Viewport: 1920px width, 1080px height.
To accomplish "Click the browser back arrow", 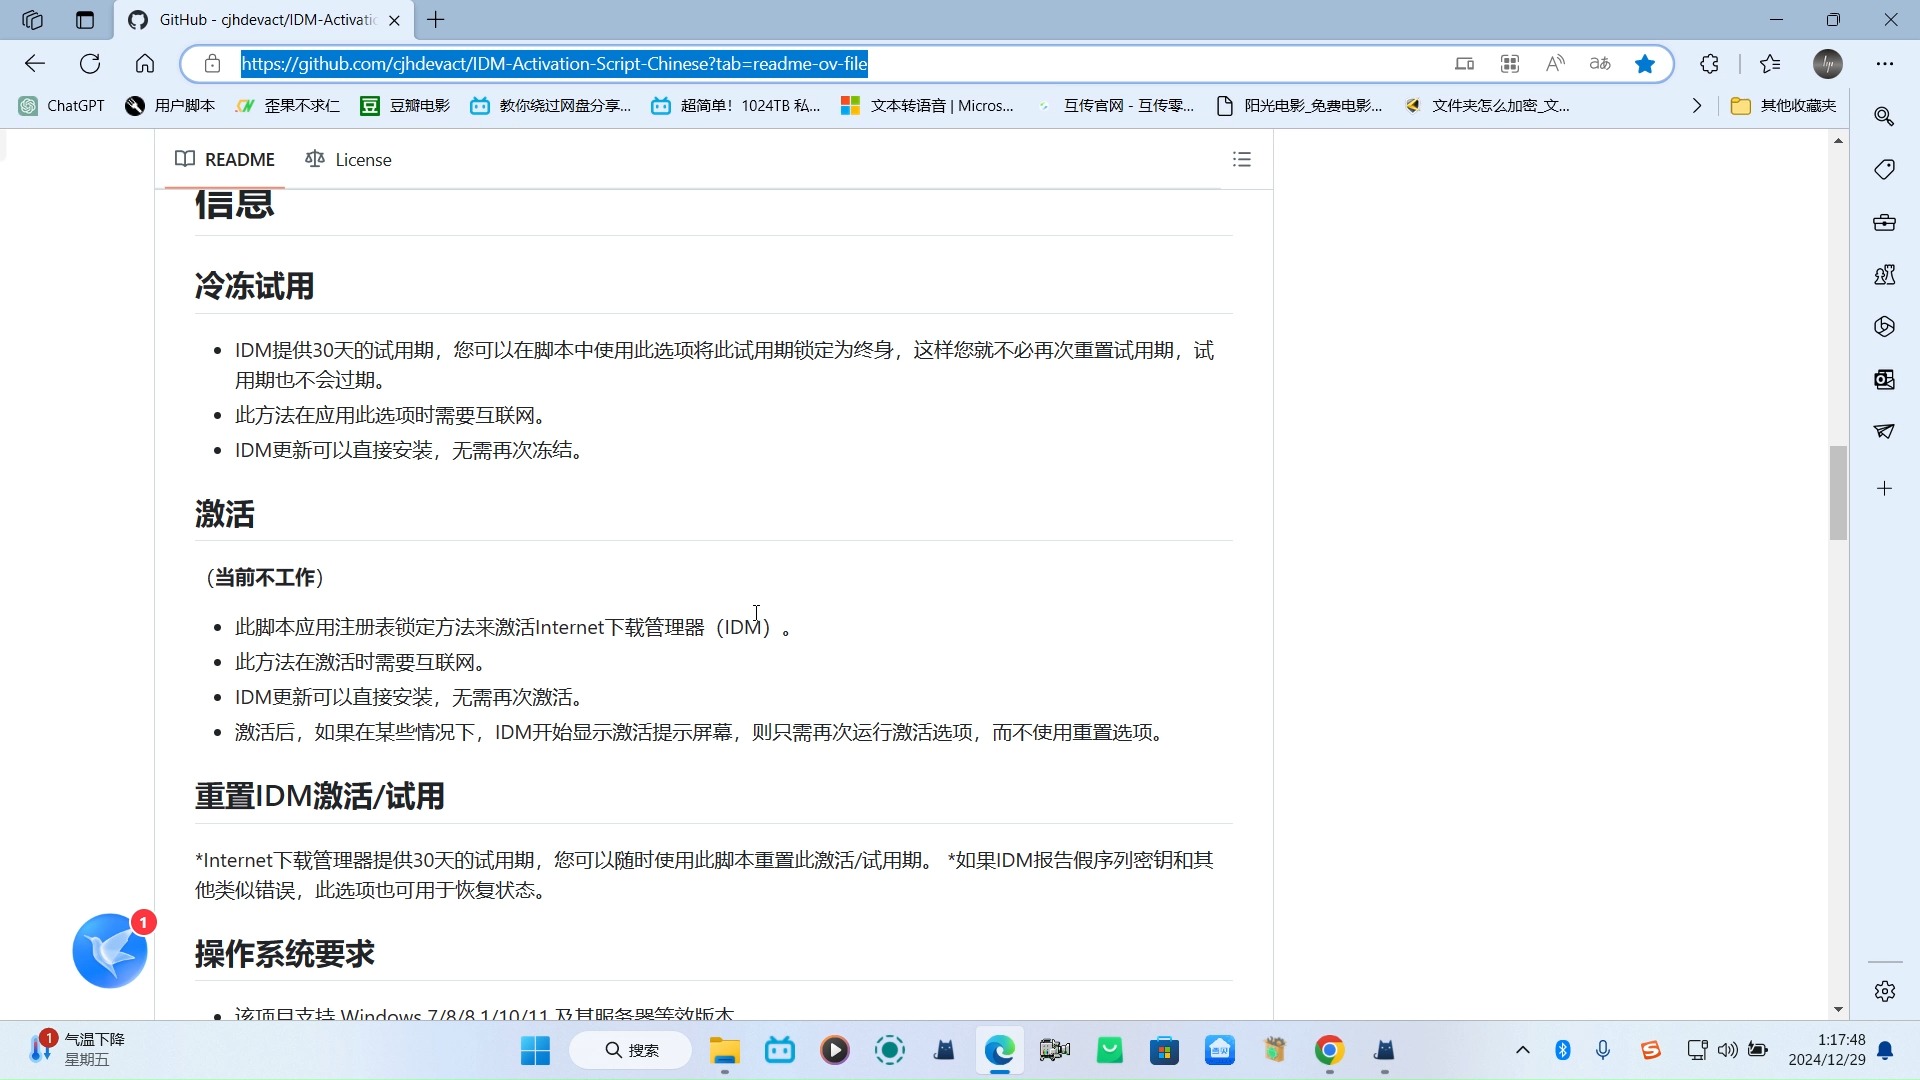I will click(x=35, y=64).
